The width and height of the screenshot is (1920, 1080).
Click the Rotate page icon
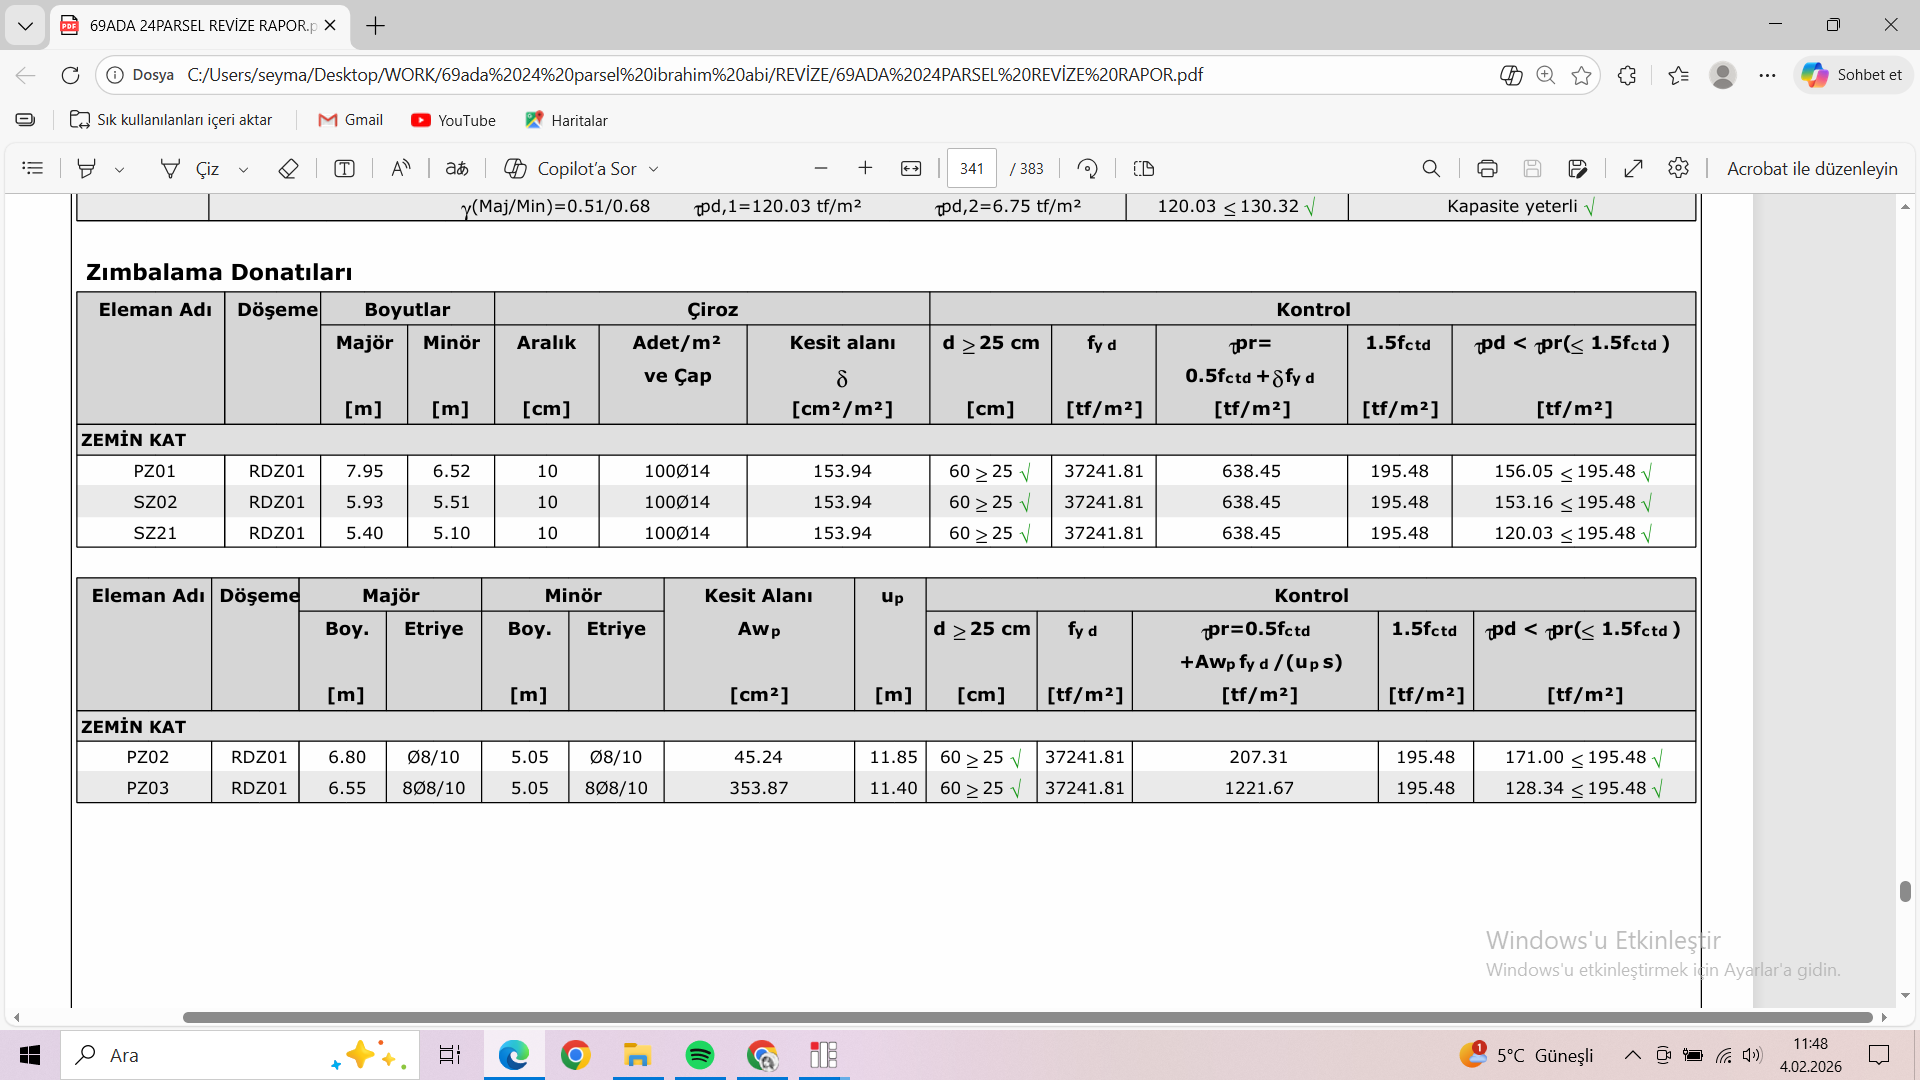(1087, 169)
